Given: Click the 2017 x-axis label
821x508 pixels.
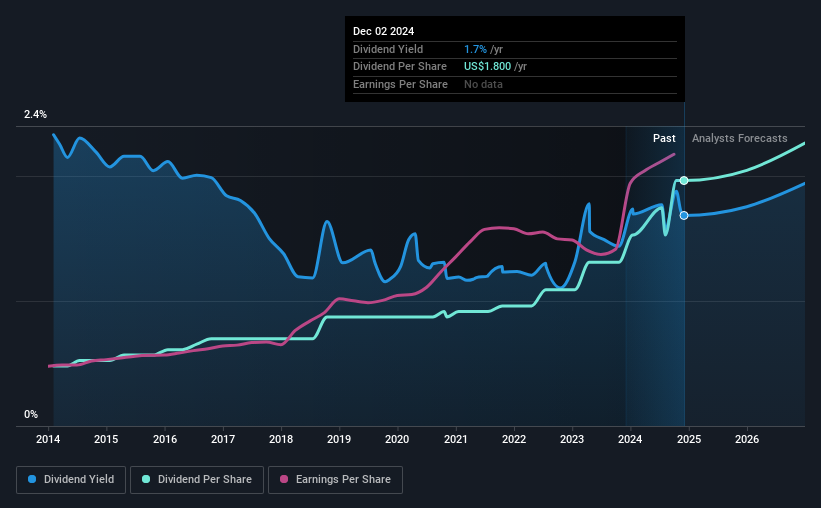Looking at the screenshot, I should click(x=223, y=439).
